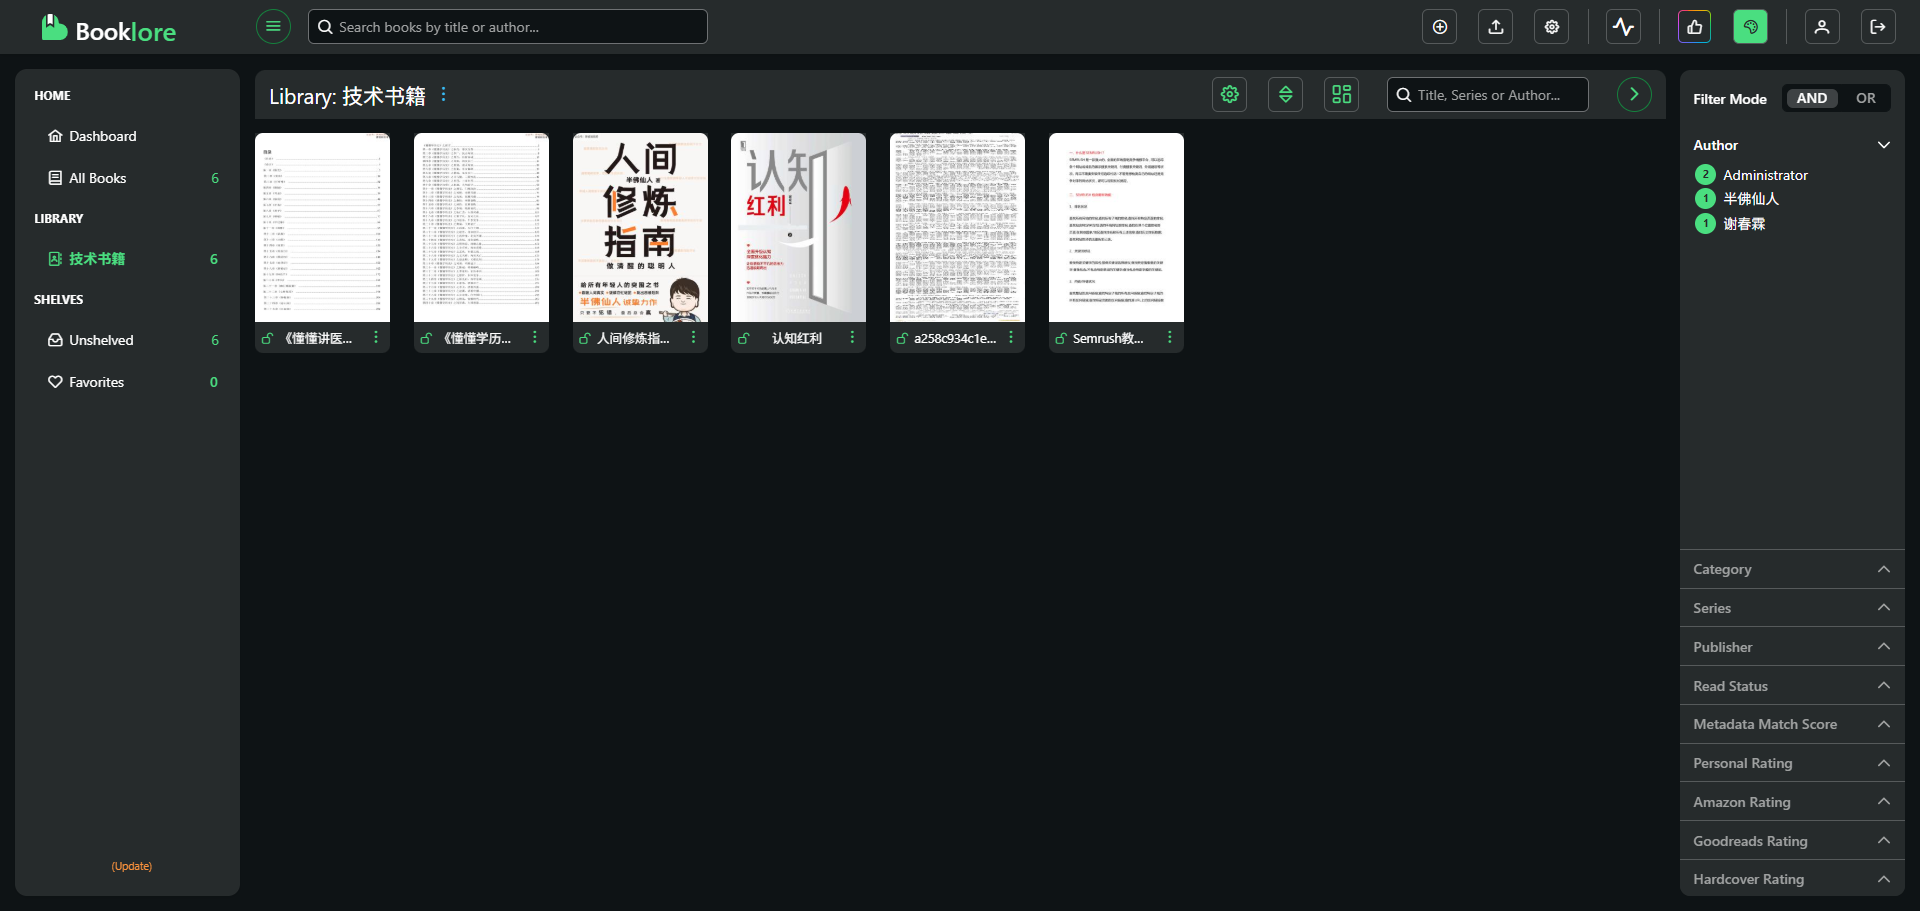
Task: Expand the Publisher filter section
Action: [x=1792, y=647]
